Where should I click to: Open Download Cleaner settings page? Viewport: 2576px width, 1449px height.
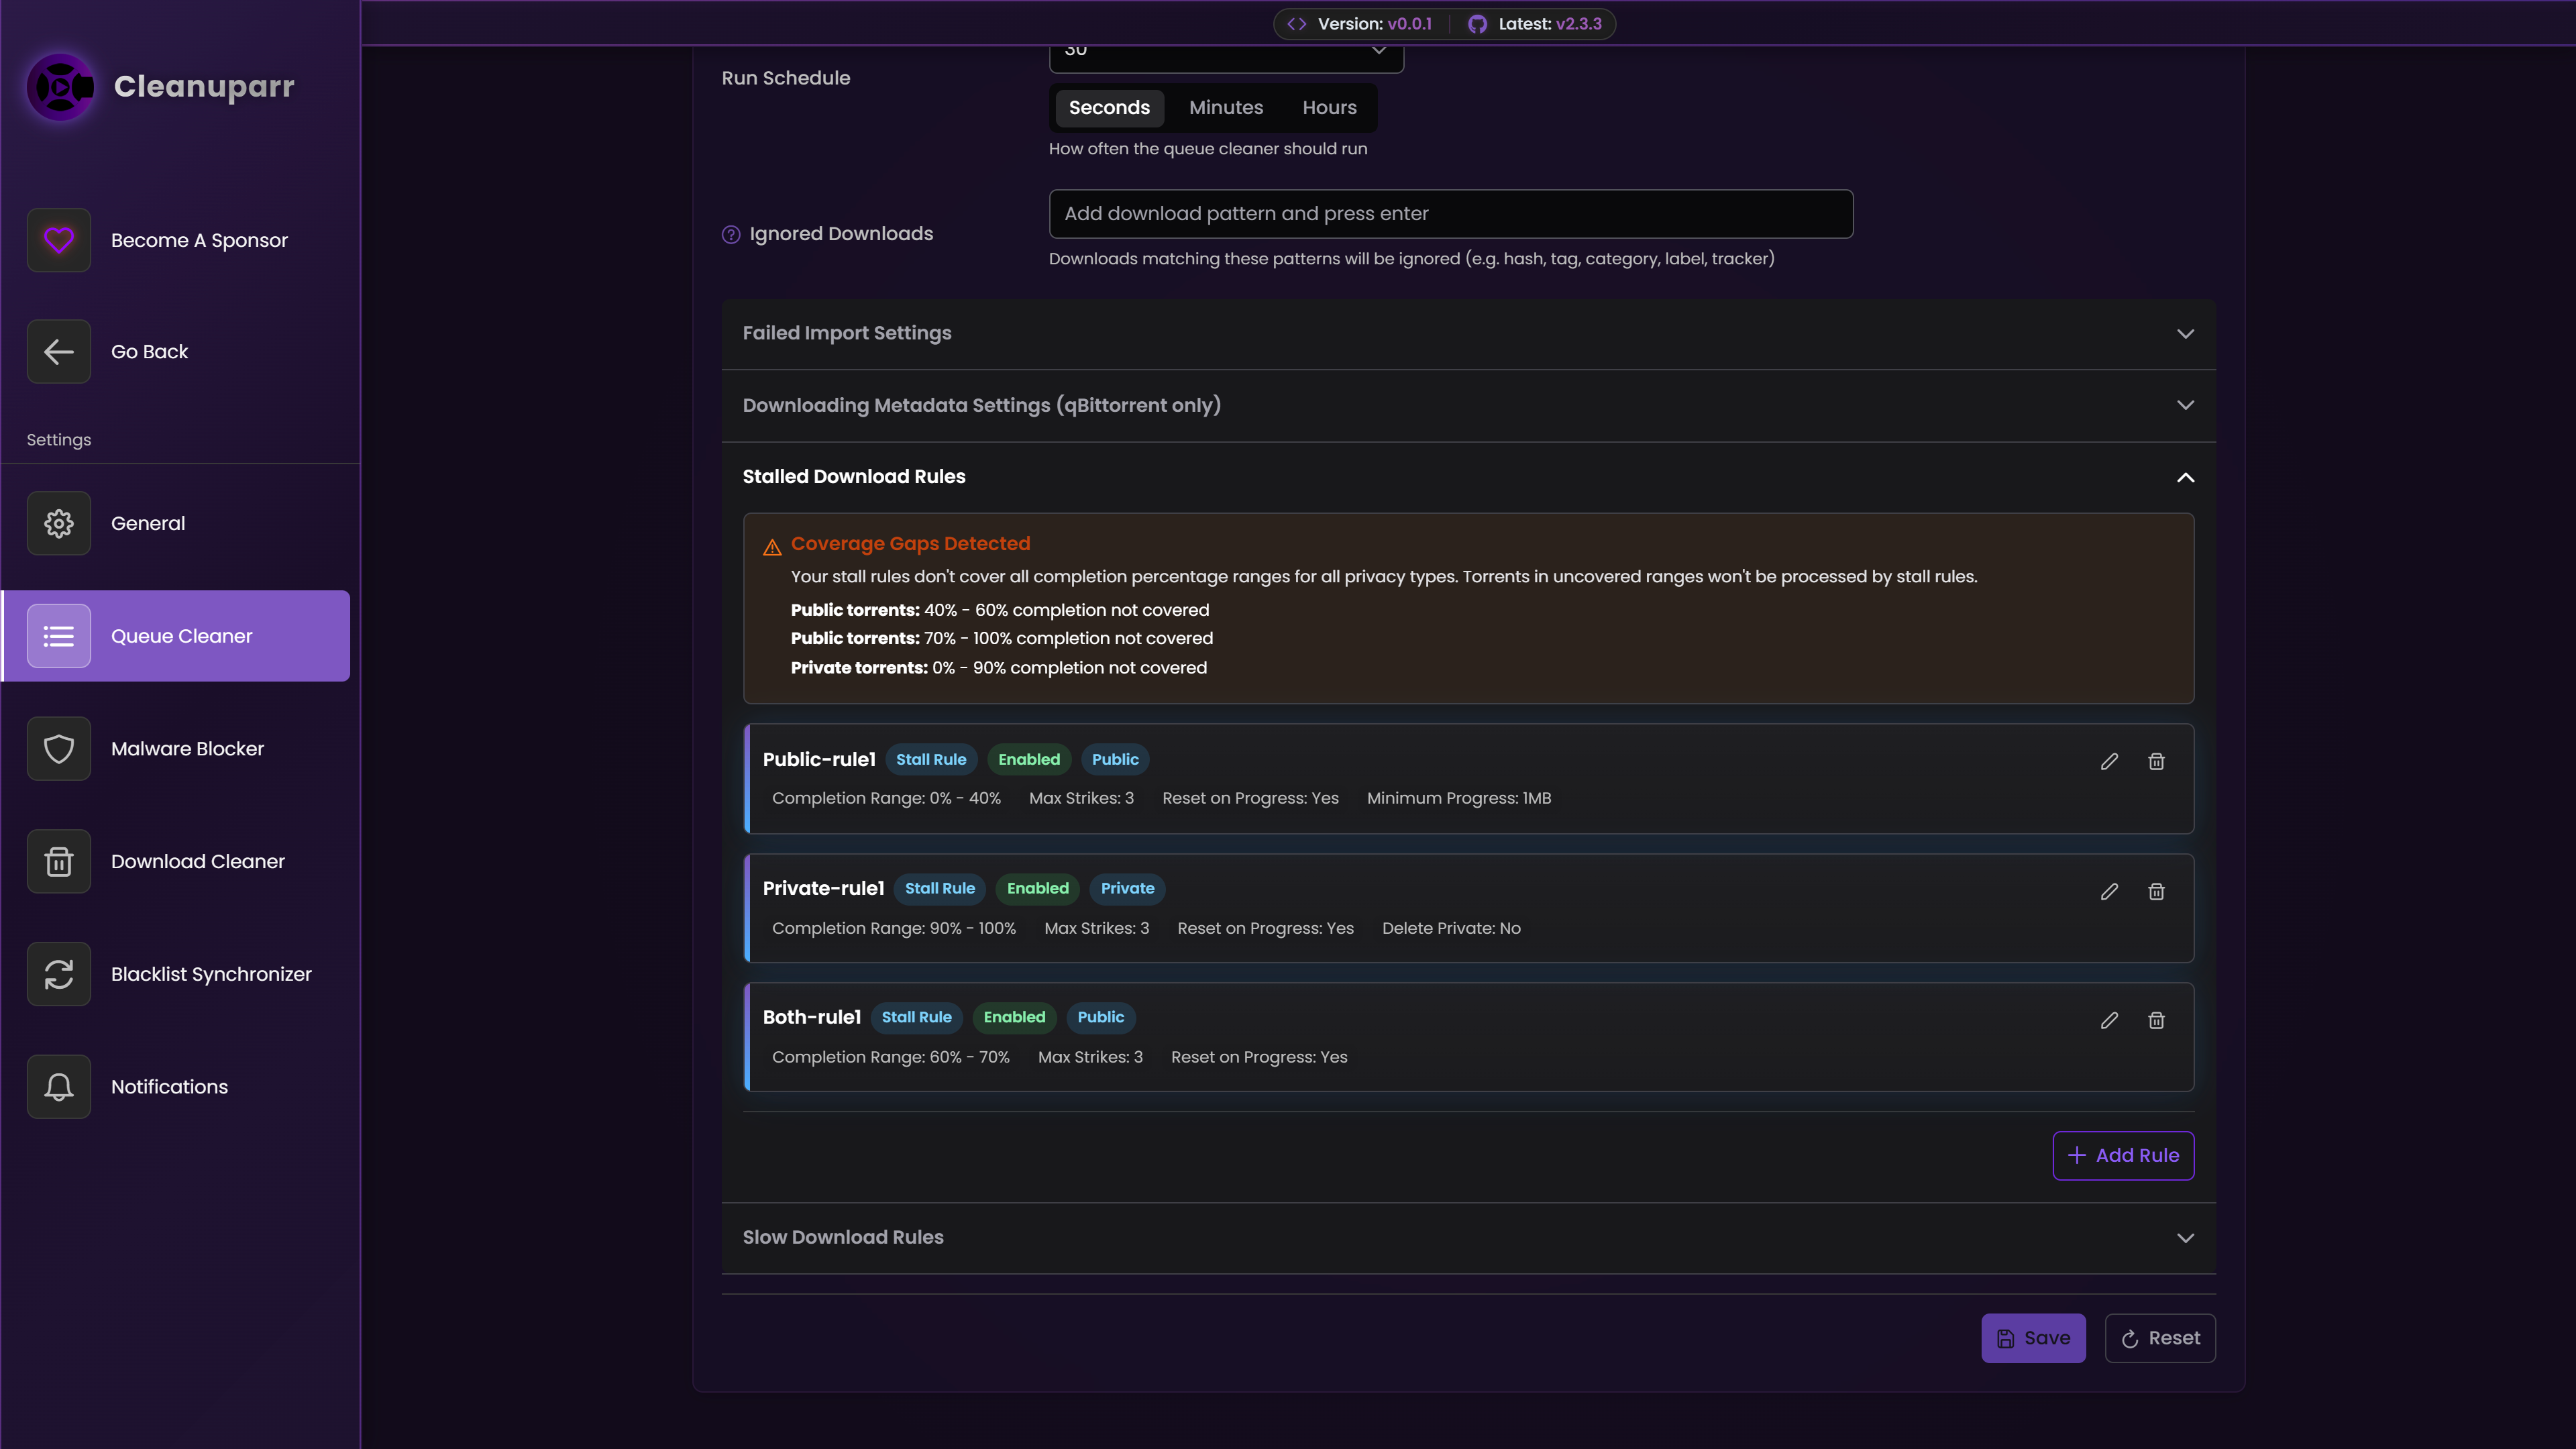point(197,862)
